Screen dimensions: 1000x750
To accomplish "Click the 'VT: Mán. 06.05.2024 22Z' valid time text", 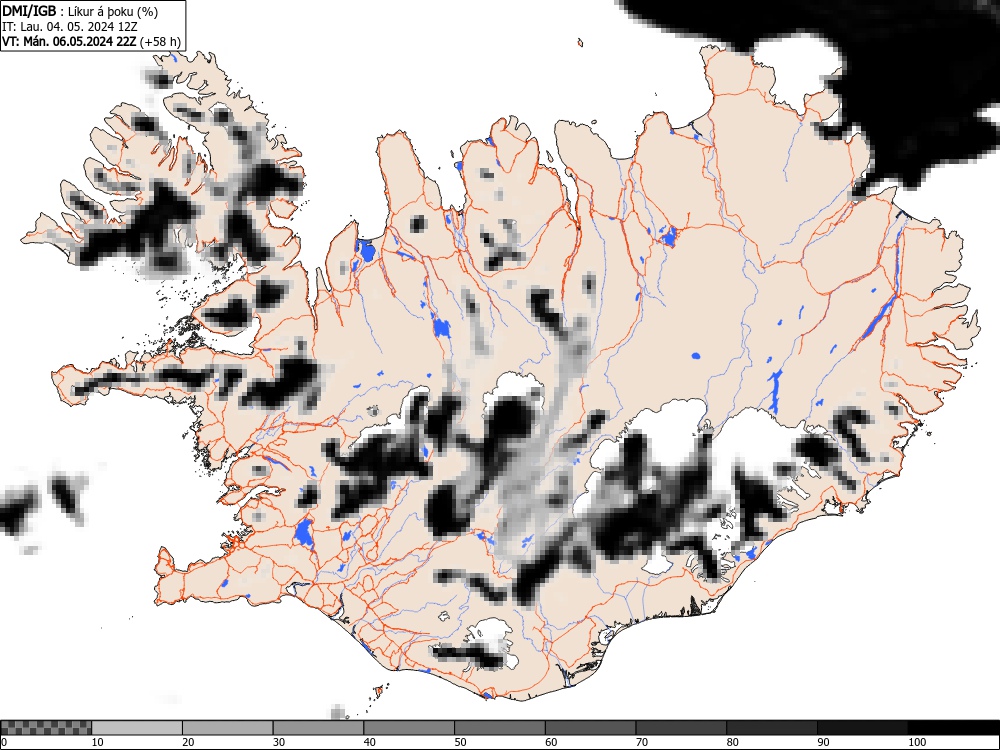I will click(69, 42).
